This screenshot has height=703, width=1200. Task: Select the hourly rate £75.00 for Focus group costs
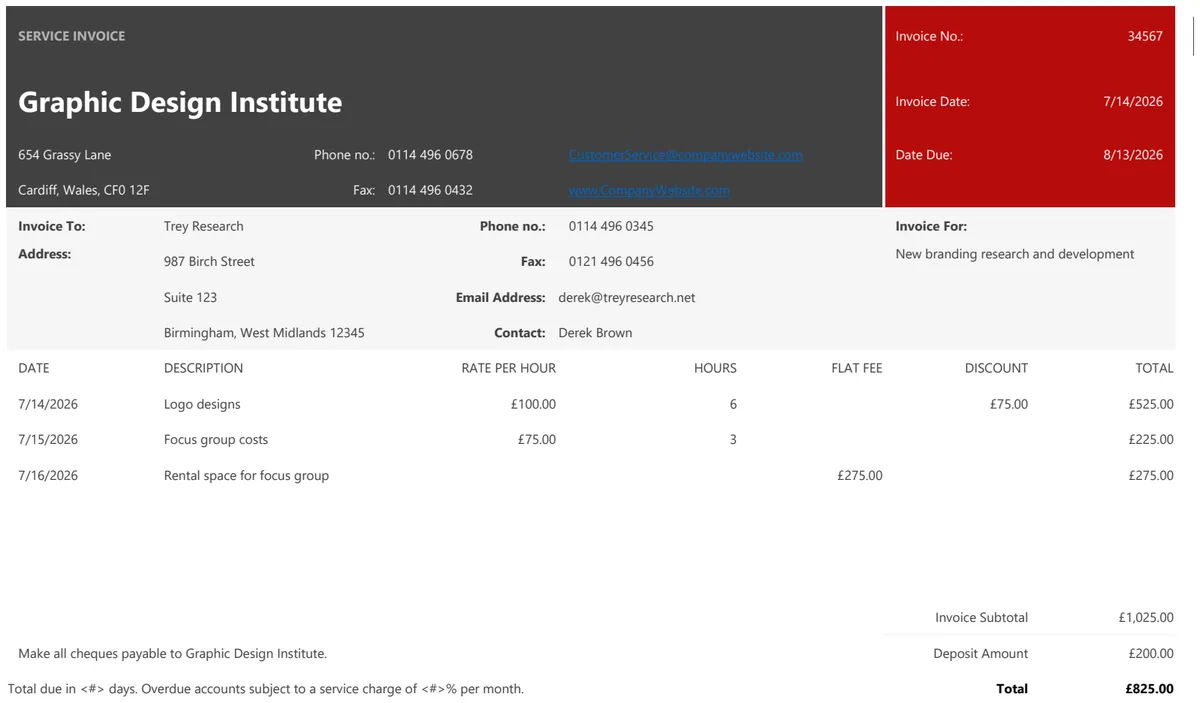(x=537, y=439)
